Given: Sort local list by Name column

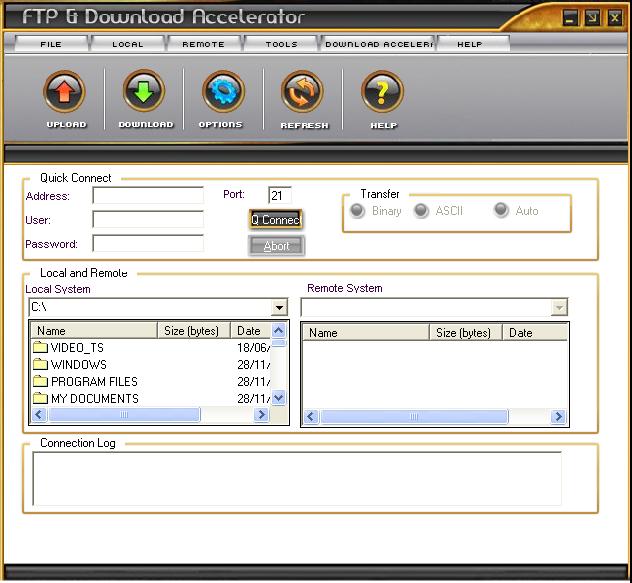Looking at the screenshot, I should click(94, 331).
